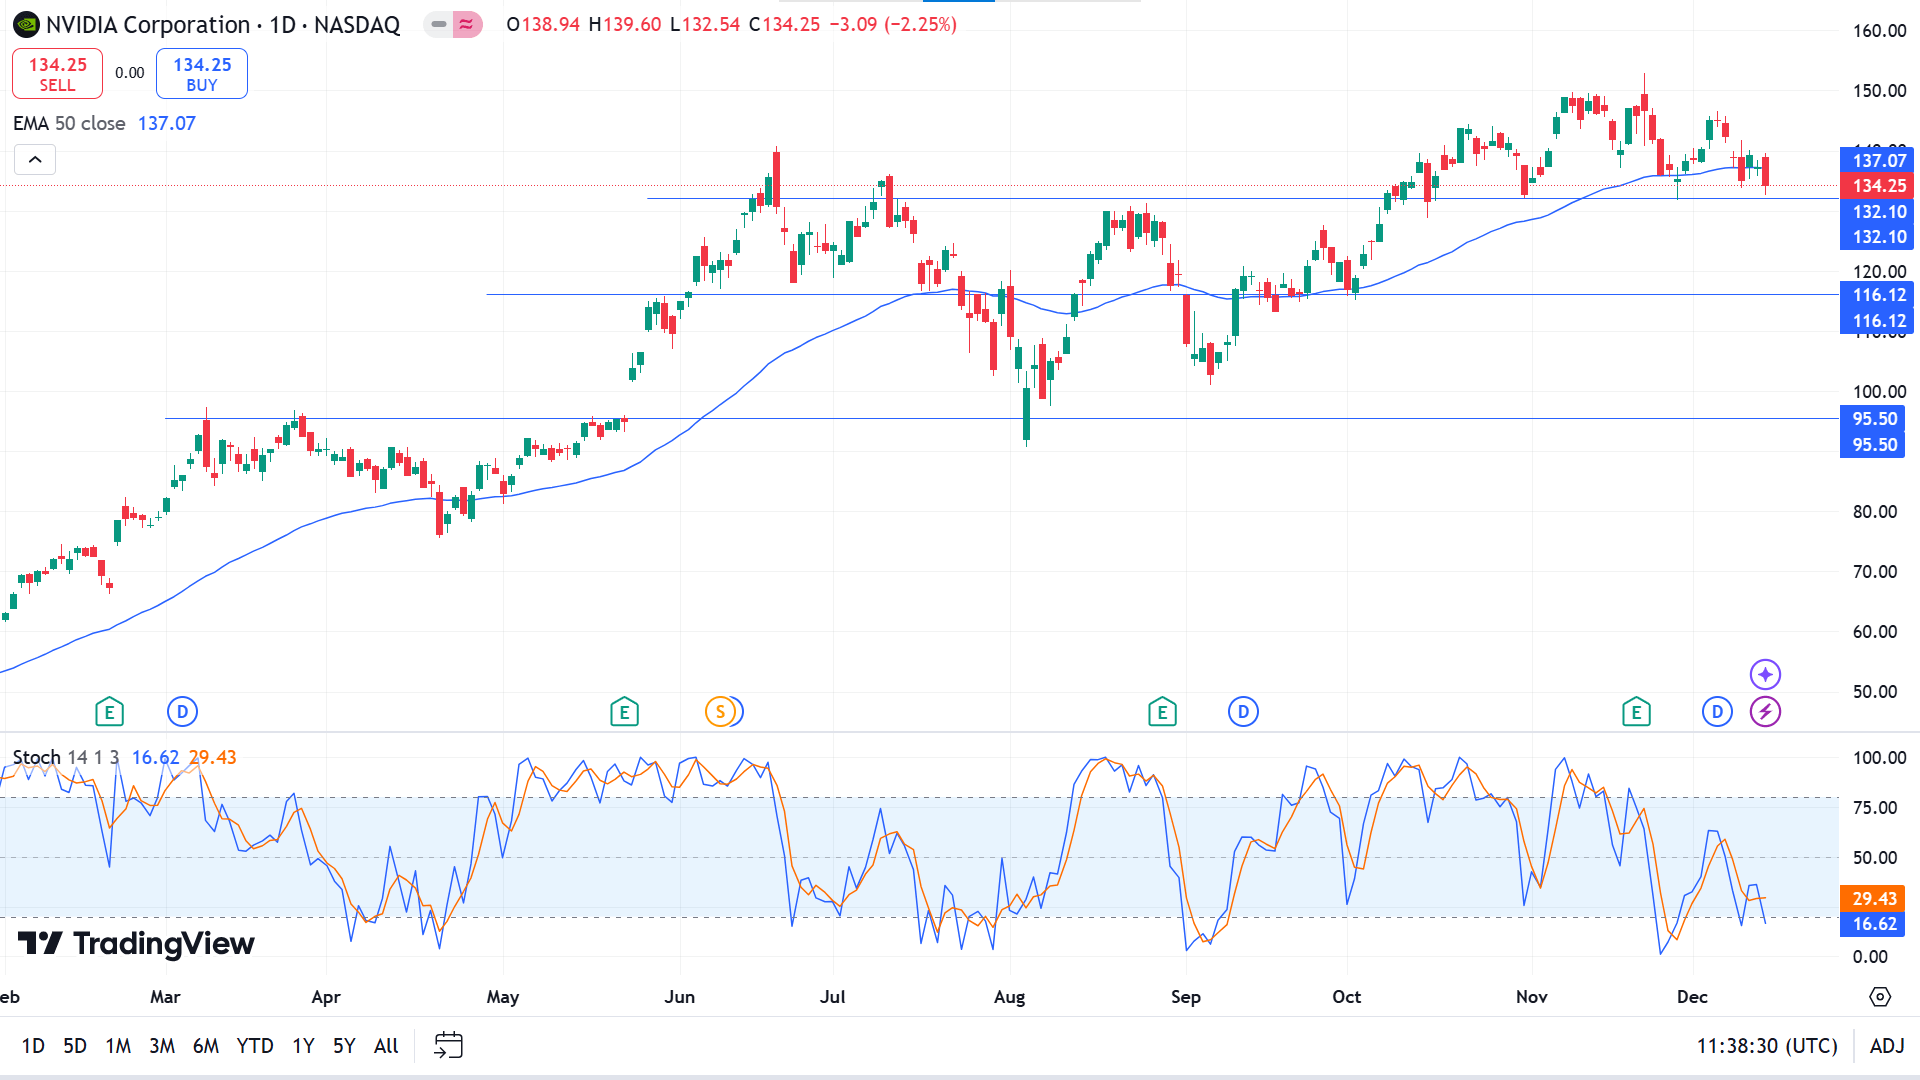
Task: Open the dividend marker in March
Action: click(x=182, y=712)
